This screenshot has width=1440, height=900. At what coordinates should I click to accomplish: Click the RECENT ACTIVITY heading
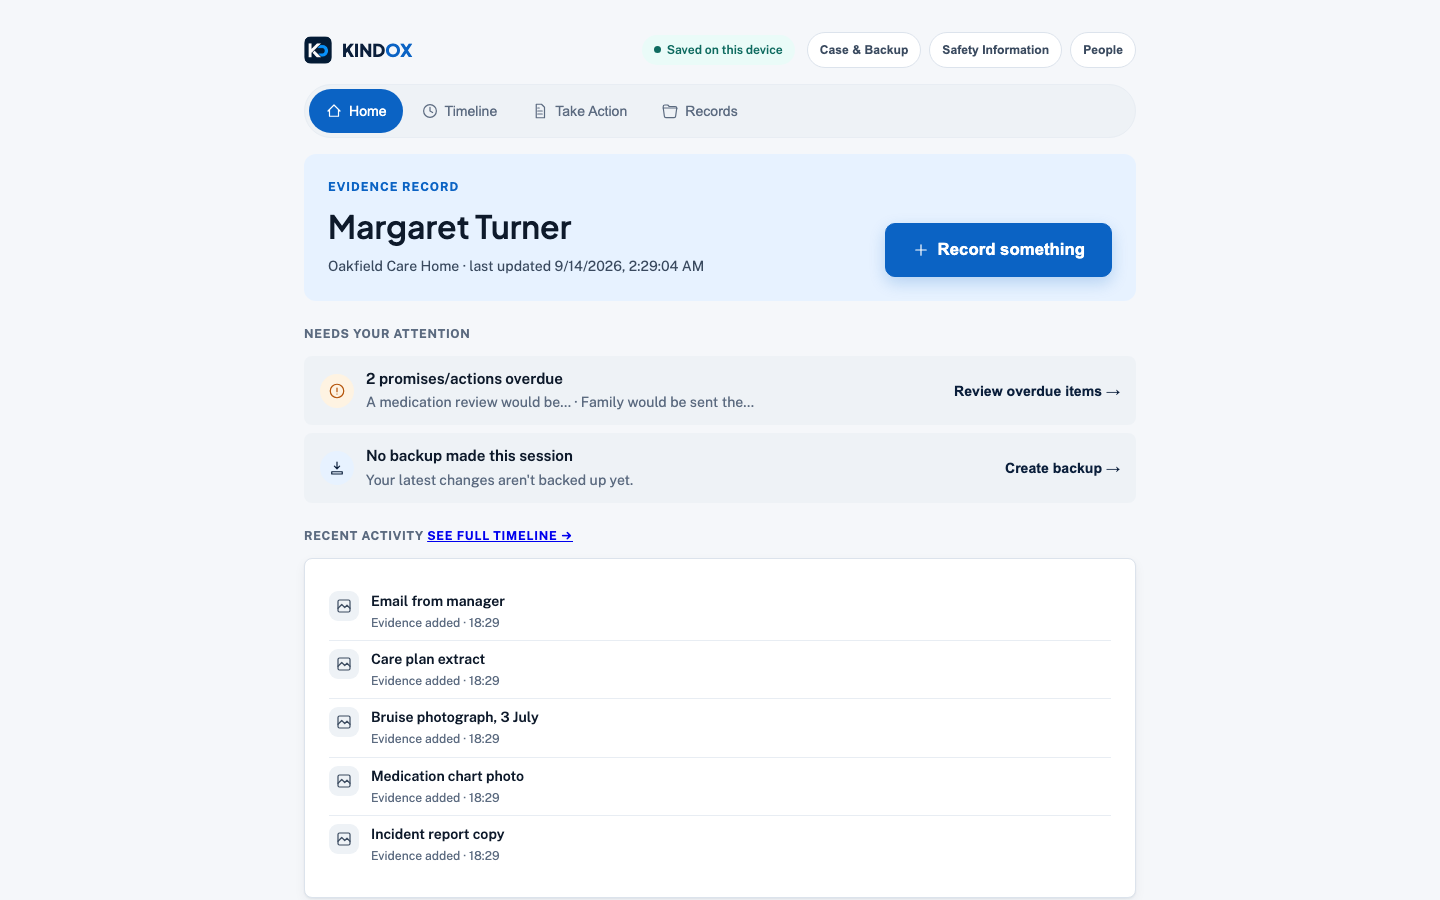point(364,536)
